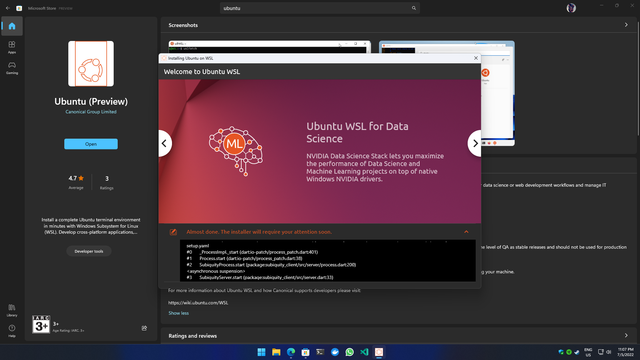Open the first terminal screenshot thumbnail
This screenshot has height=360, width=640.
(x=269, y=47)
